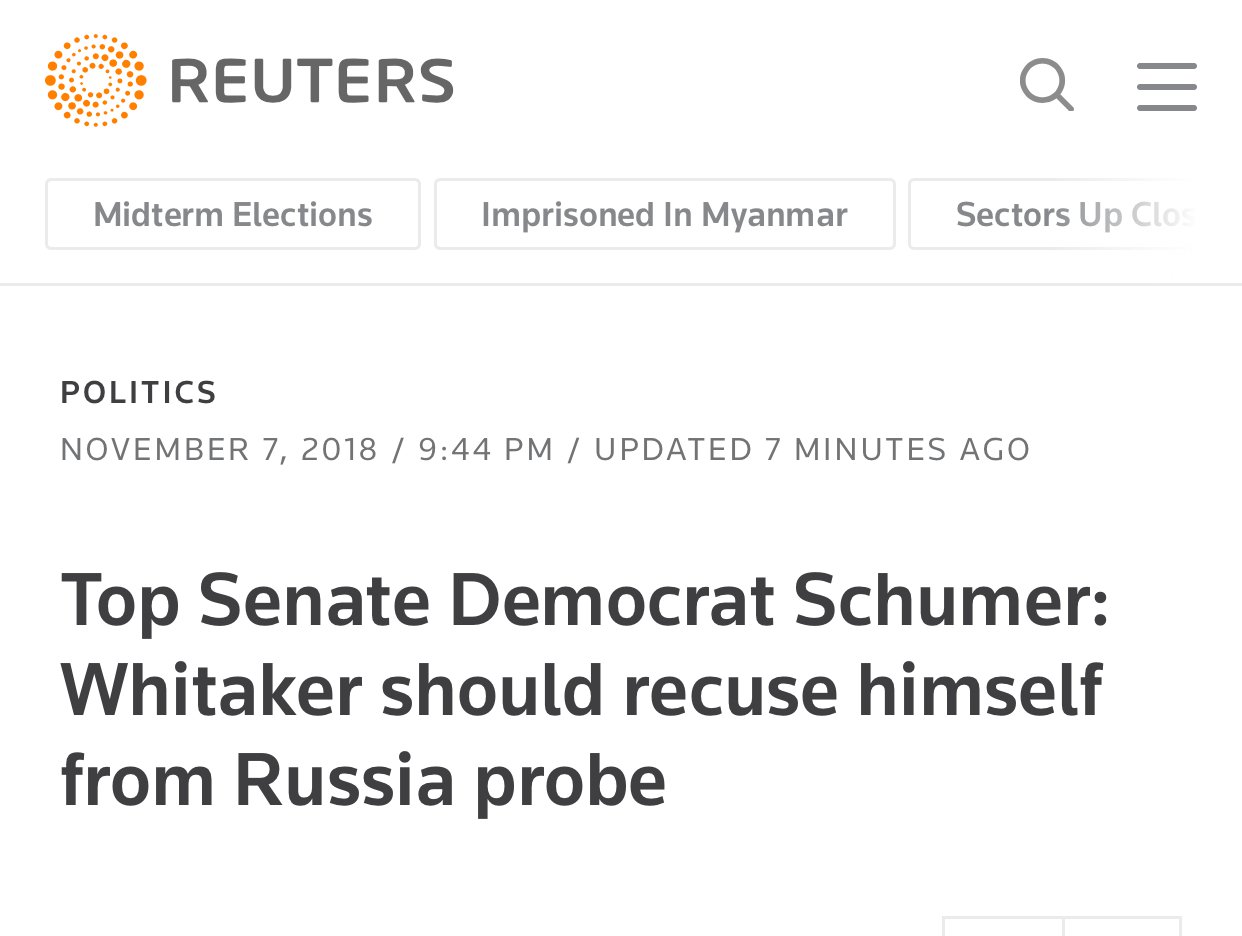Select the Midterm Elections tab
Screen dimensions: 1242x936
tap(233, 214)
